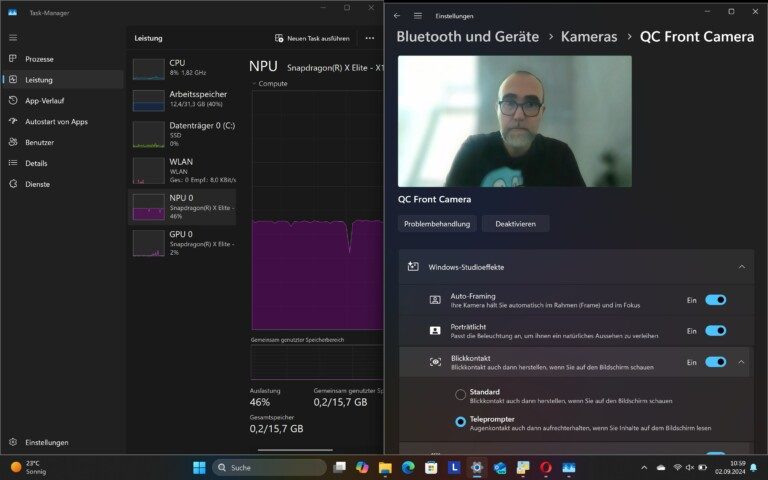Image resolution: width=768 pixels, height=480 pixels.
Task: Navigate to Bluetooth und Geräte breadcrumb
Action: [x=468, y=37]
